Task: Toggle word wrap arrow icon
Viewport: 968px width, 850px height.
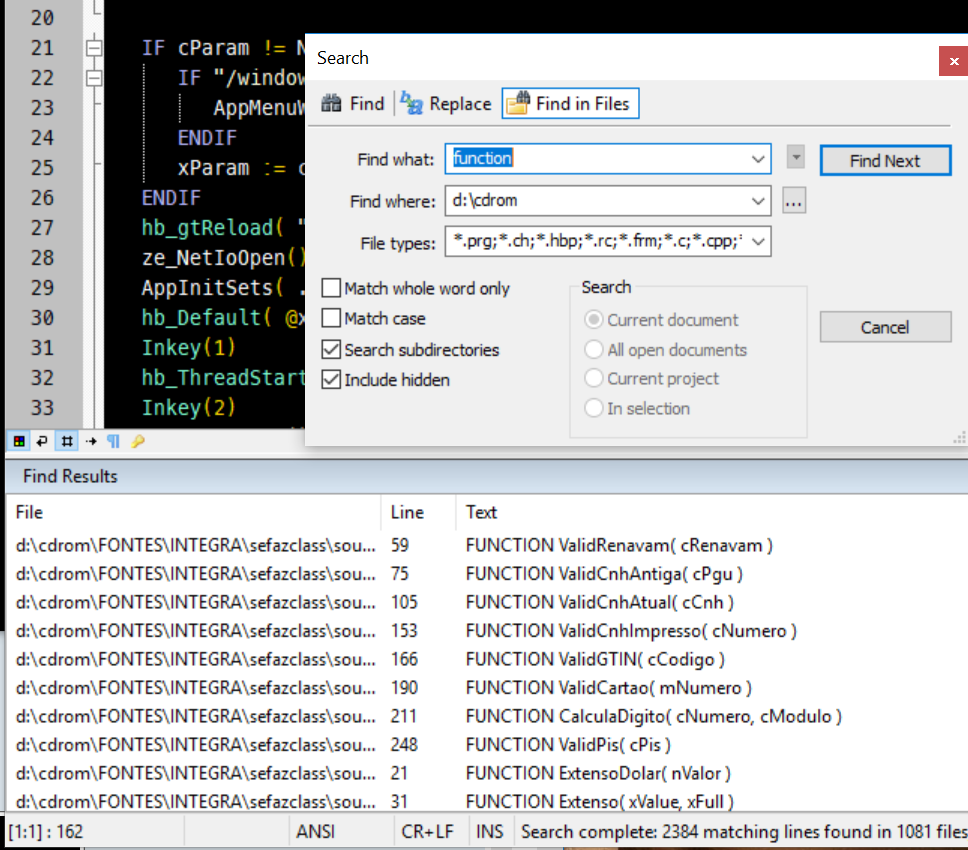Action: coord(42,441)
